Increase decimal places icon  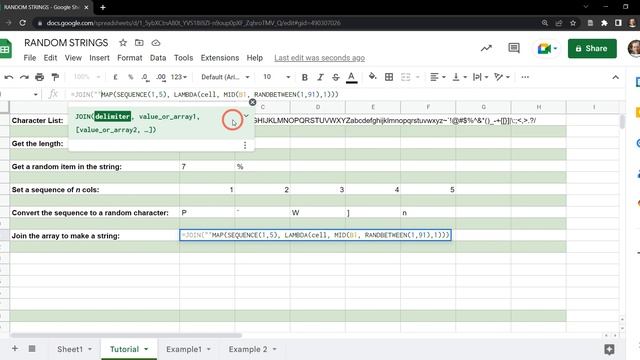coord(161,77)
